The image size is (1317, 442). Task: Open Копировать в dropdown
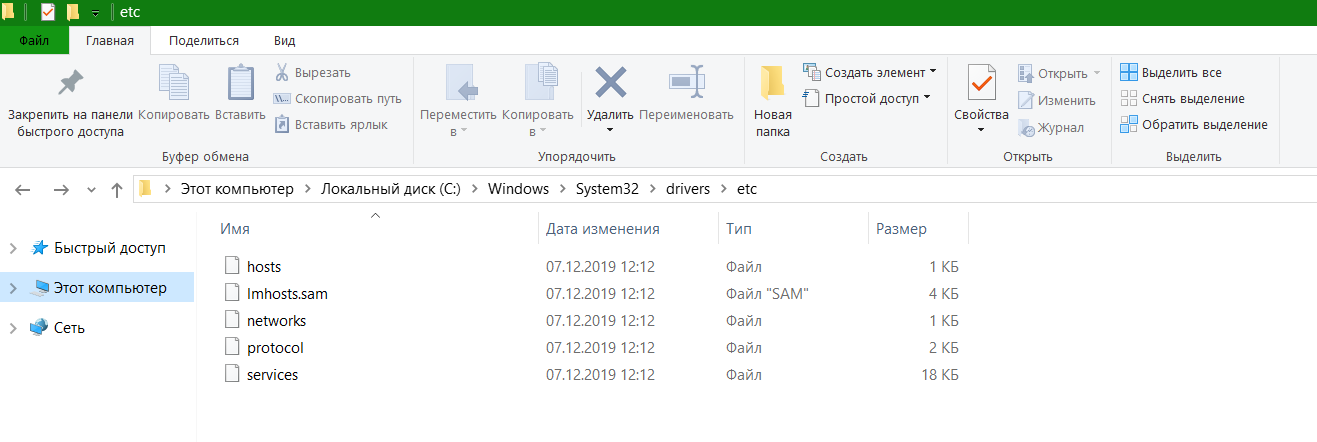tap(538, 102)
